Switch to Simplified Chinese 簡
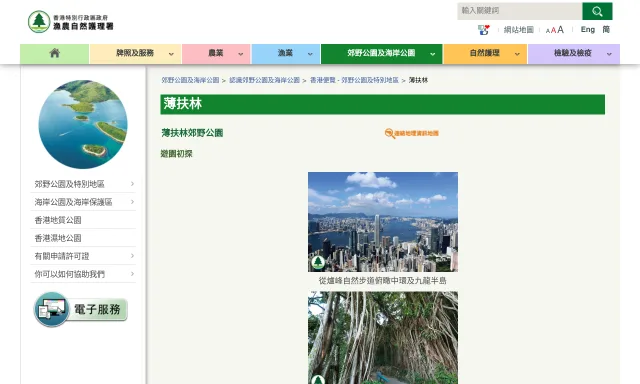The image size is (640, 384). tap(606, 30)
